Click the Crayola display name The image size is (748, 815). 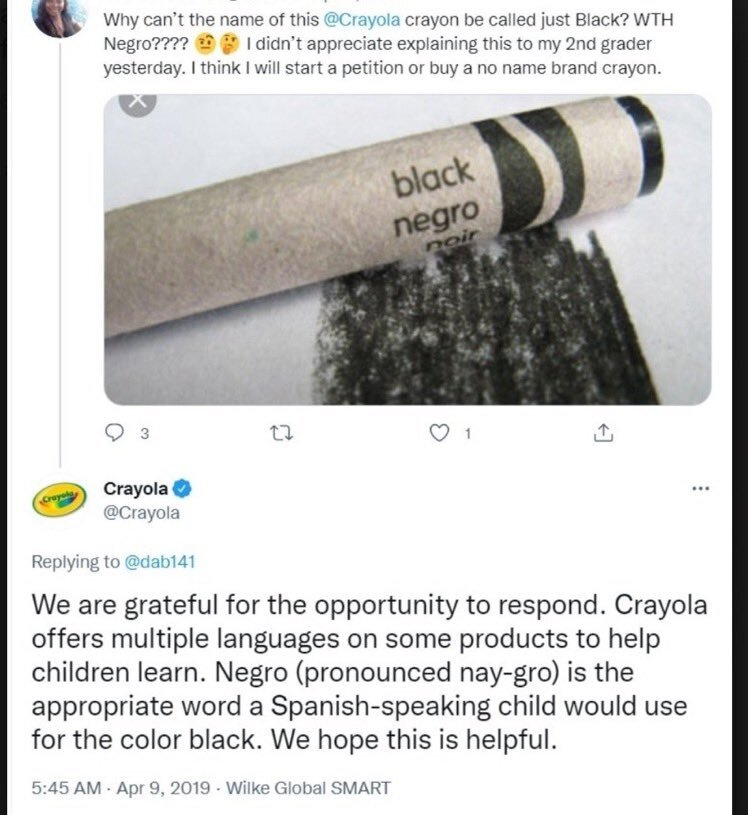(136, 489)
